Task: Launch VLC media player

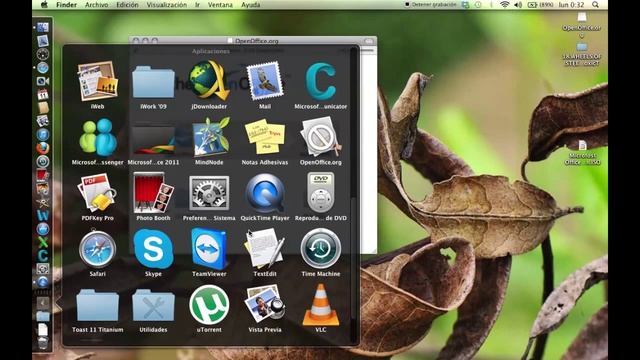Action: (321, 305)
